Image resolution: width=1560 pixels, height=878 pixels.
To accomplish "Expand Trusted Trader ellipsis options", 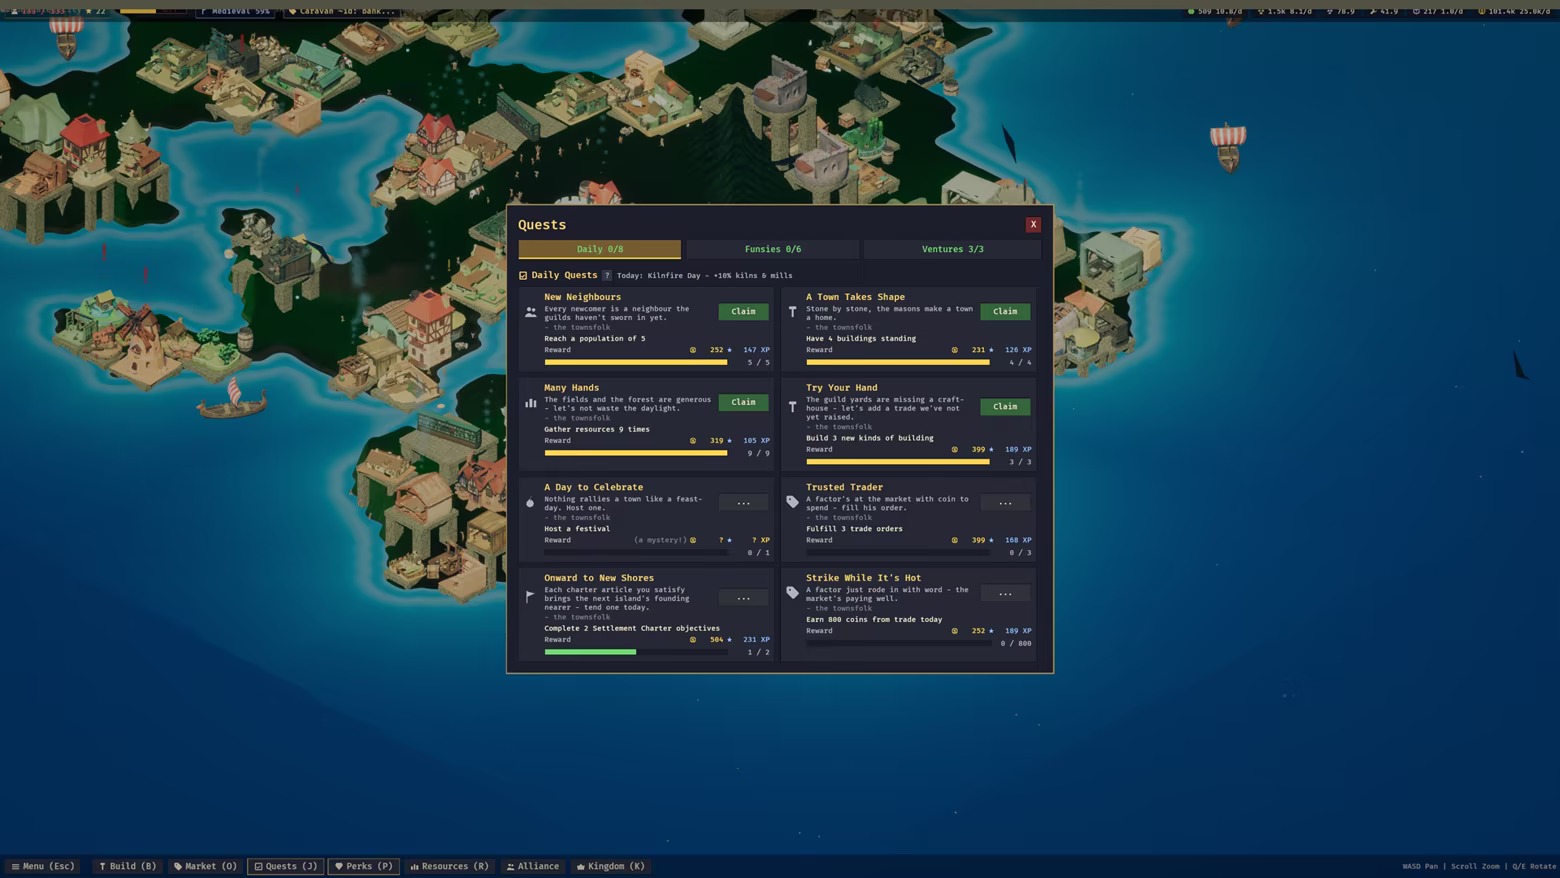I will [1005, 503].
